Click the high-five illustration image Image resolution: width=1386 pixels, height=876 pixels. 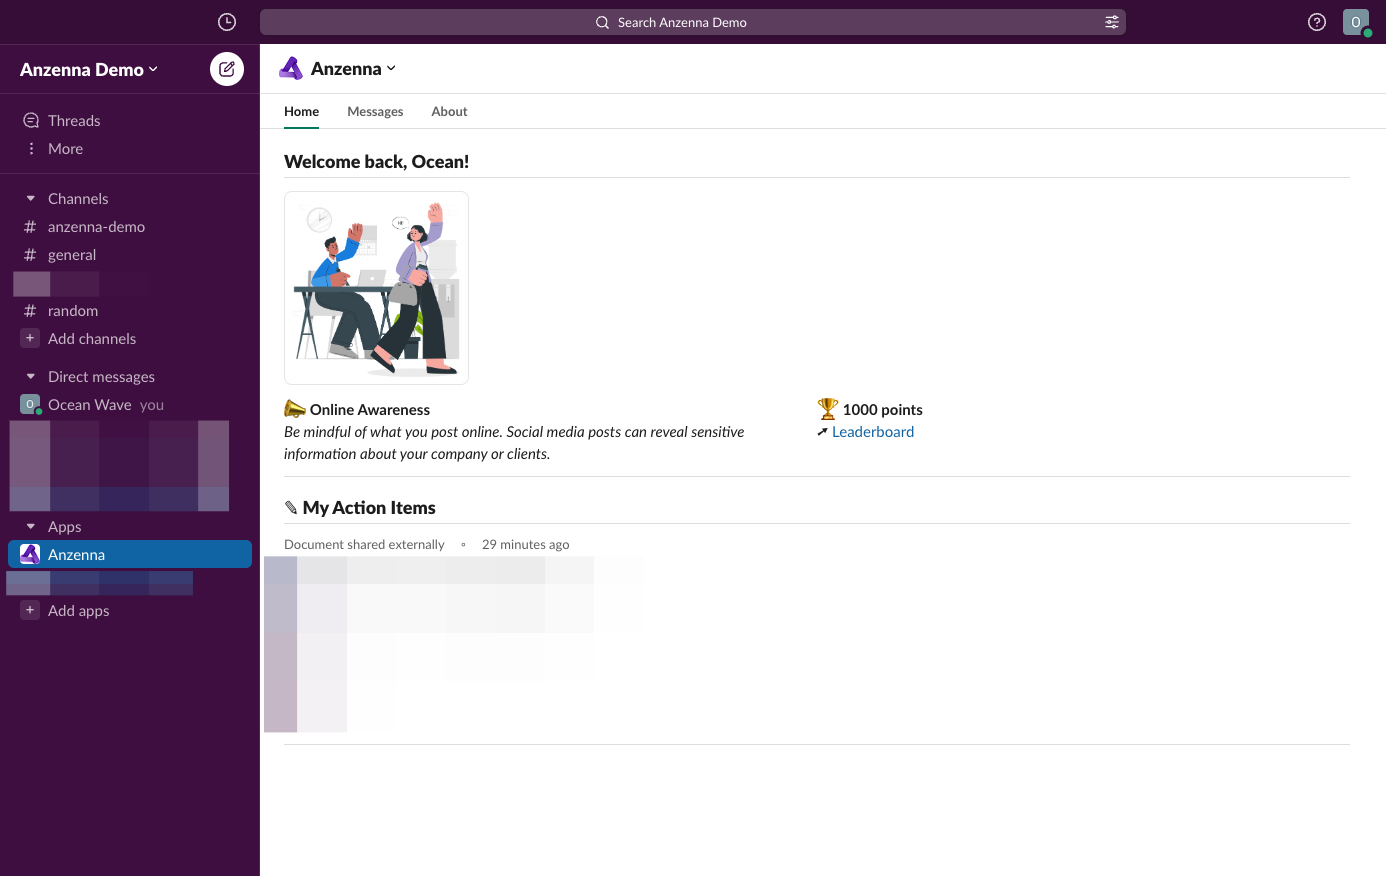[x=376, y=288]
